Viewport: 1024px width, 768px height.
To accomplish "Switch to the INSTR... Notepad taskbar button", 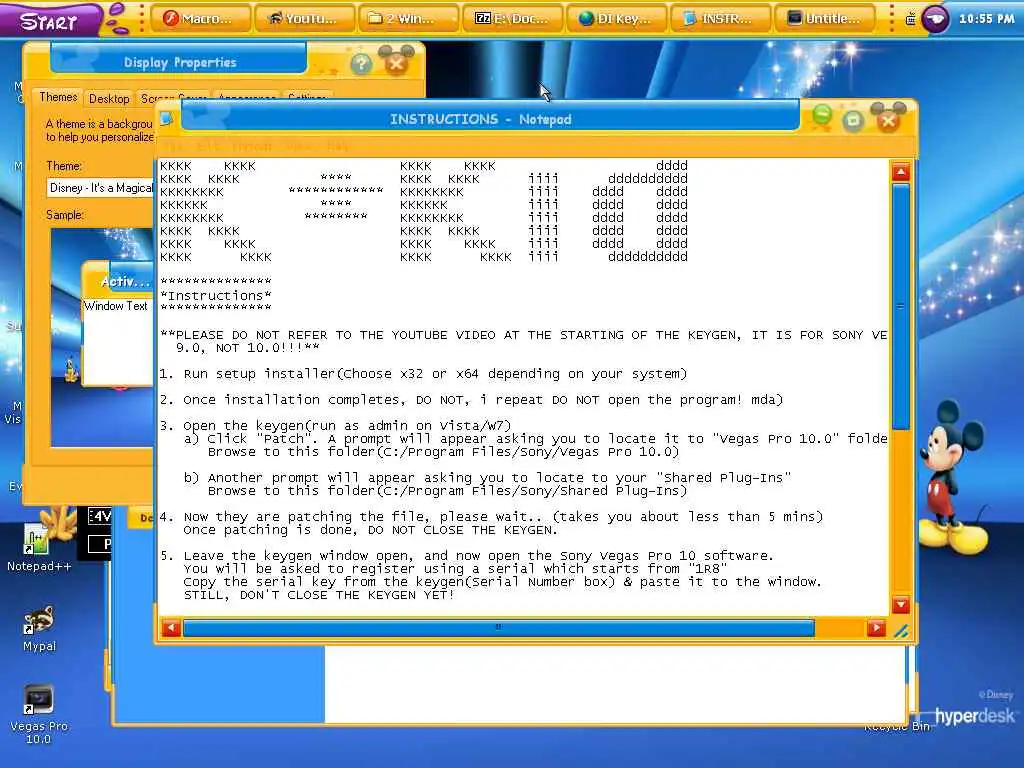I will click(x=721, y=19).
